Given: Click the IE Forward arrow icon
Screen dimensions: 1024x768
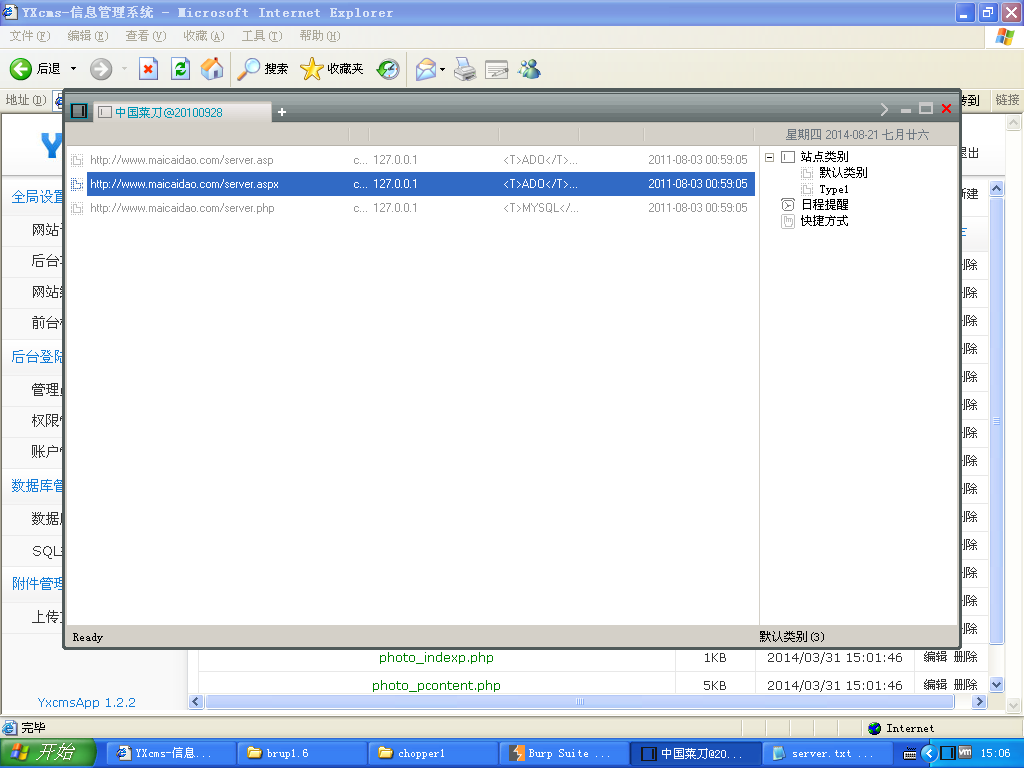Looking at the screenshot, I should click(x=101, y=69).
